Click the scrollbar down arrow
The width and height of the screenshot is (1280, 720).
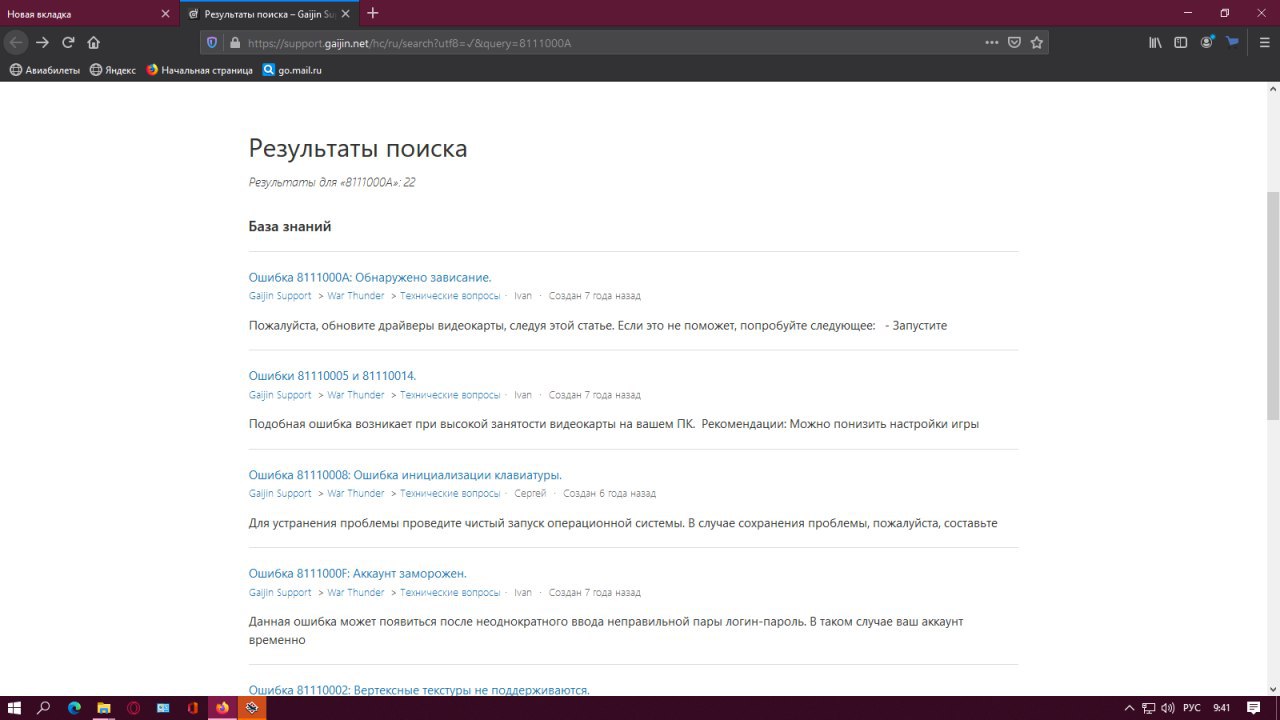pyautogui.click(x=1273, y=688)
